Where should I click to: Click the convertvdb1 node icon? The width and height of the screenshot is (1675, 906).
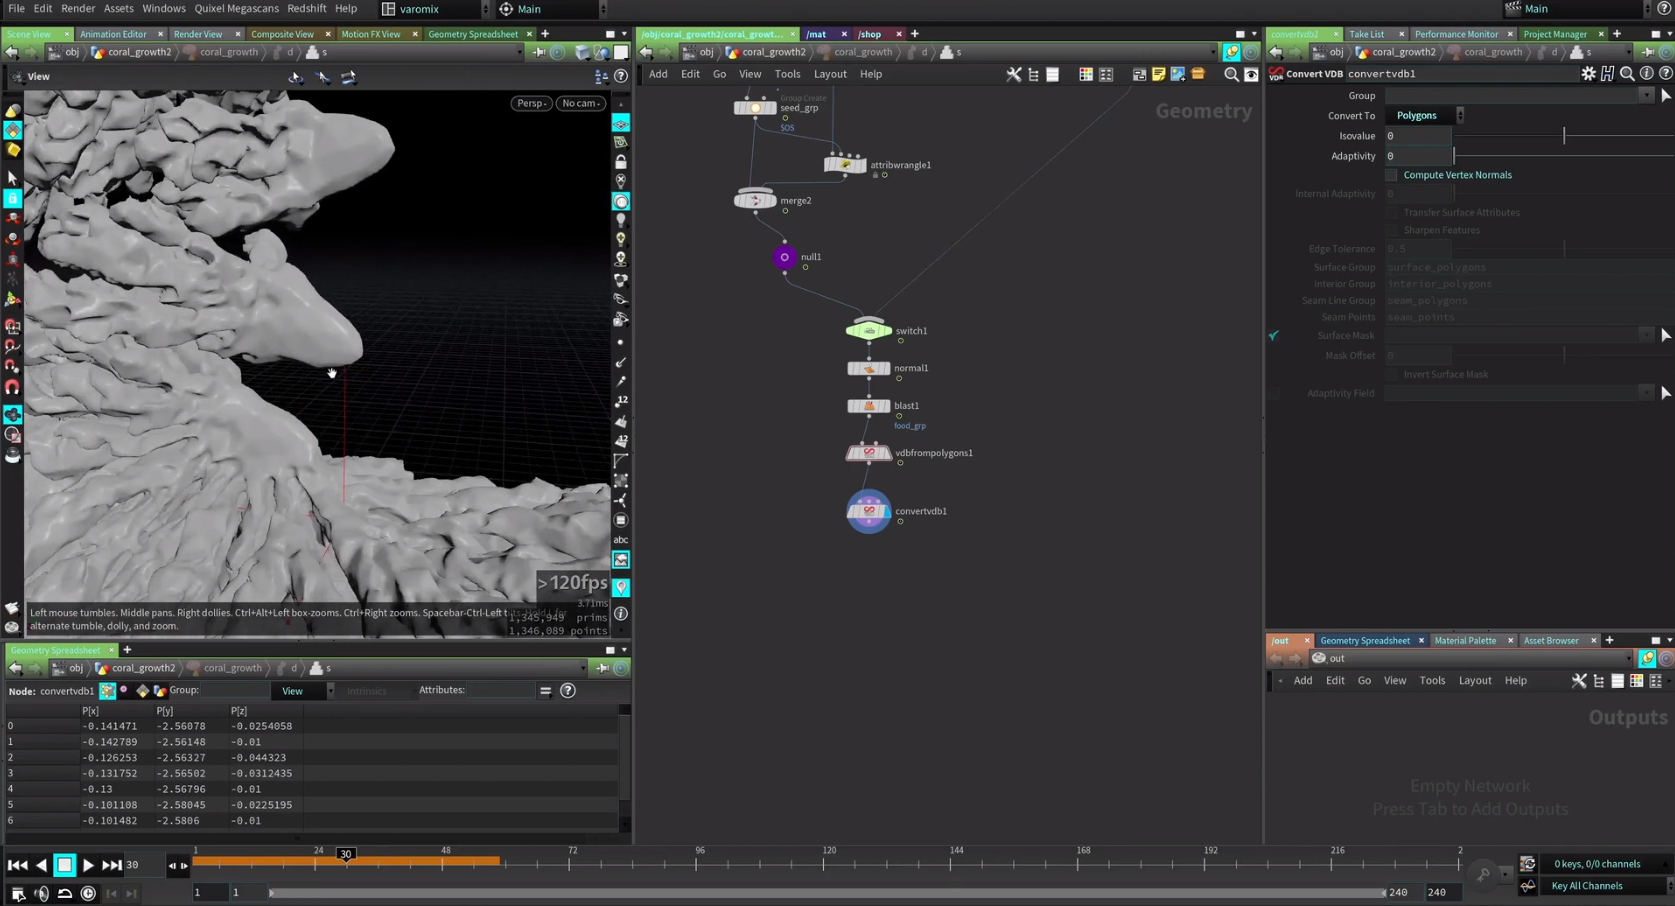coord(868,511)
